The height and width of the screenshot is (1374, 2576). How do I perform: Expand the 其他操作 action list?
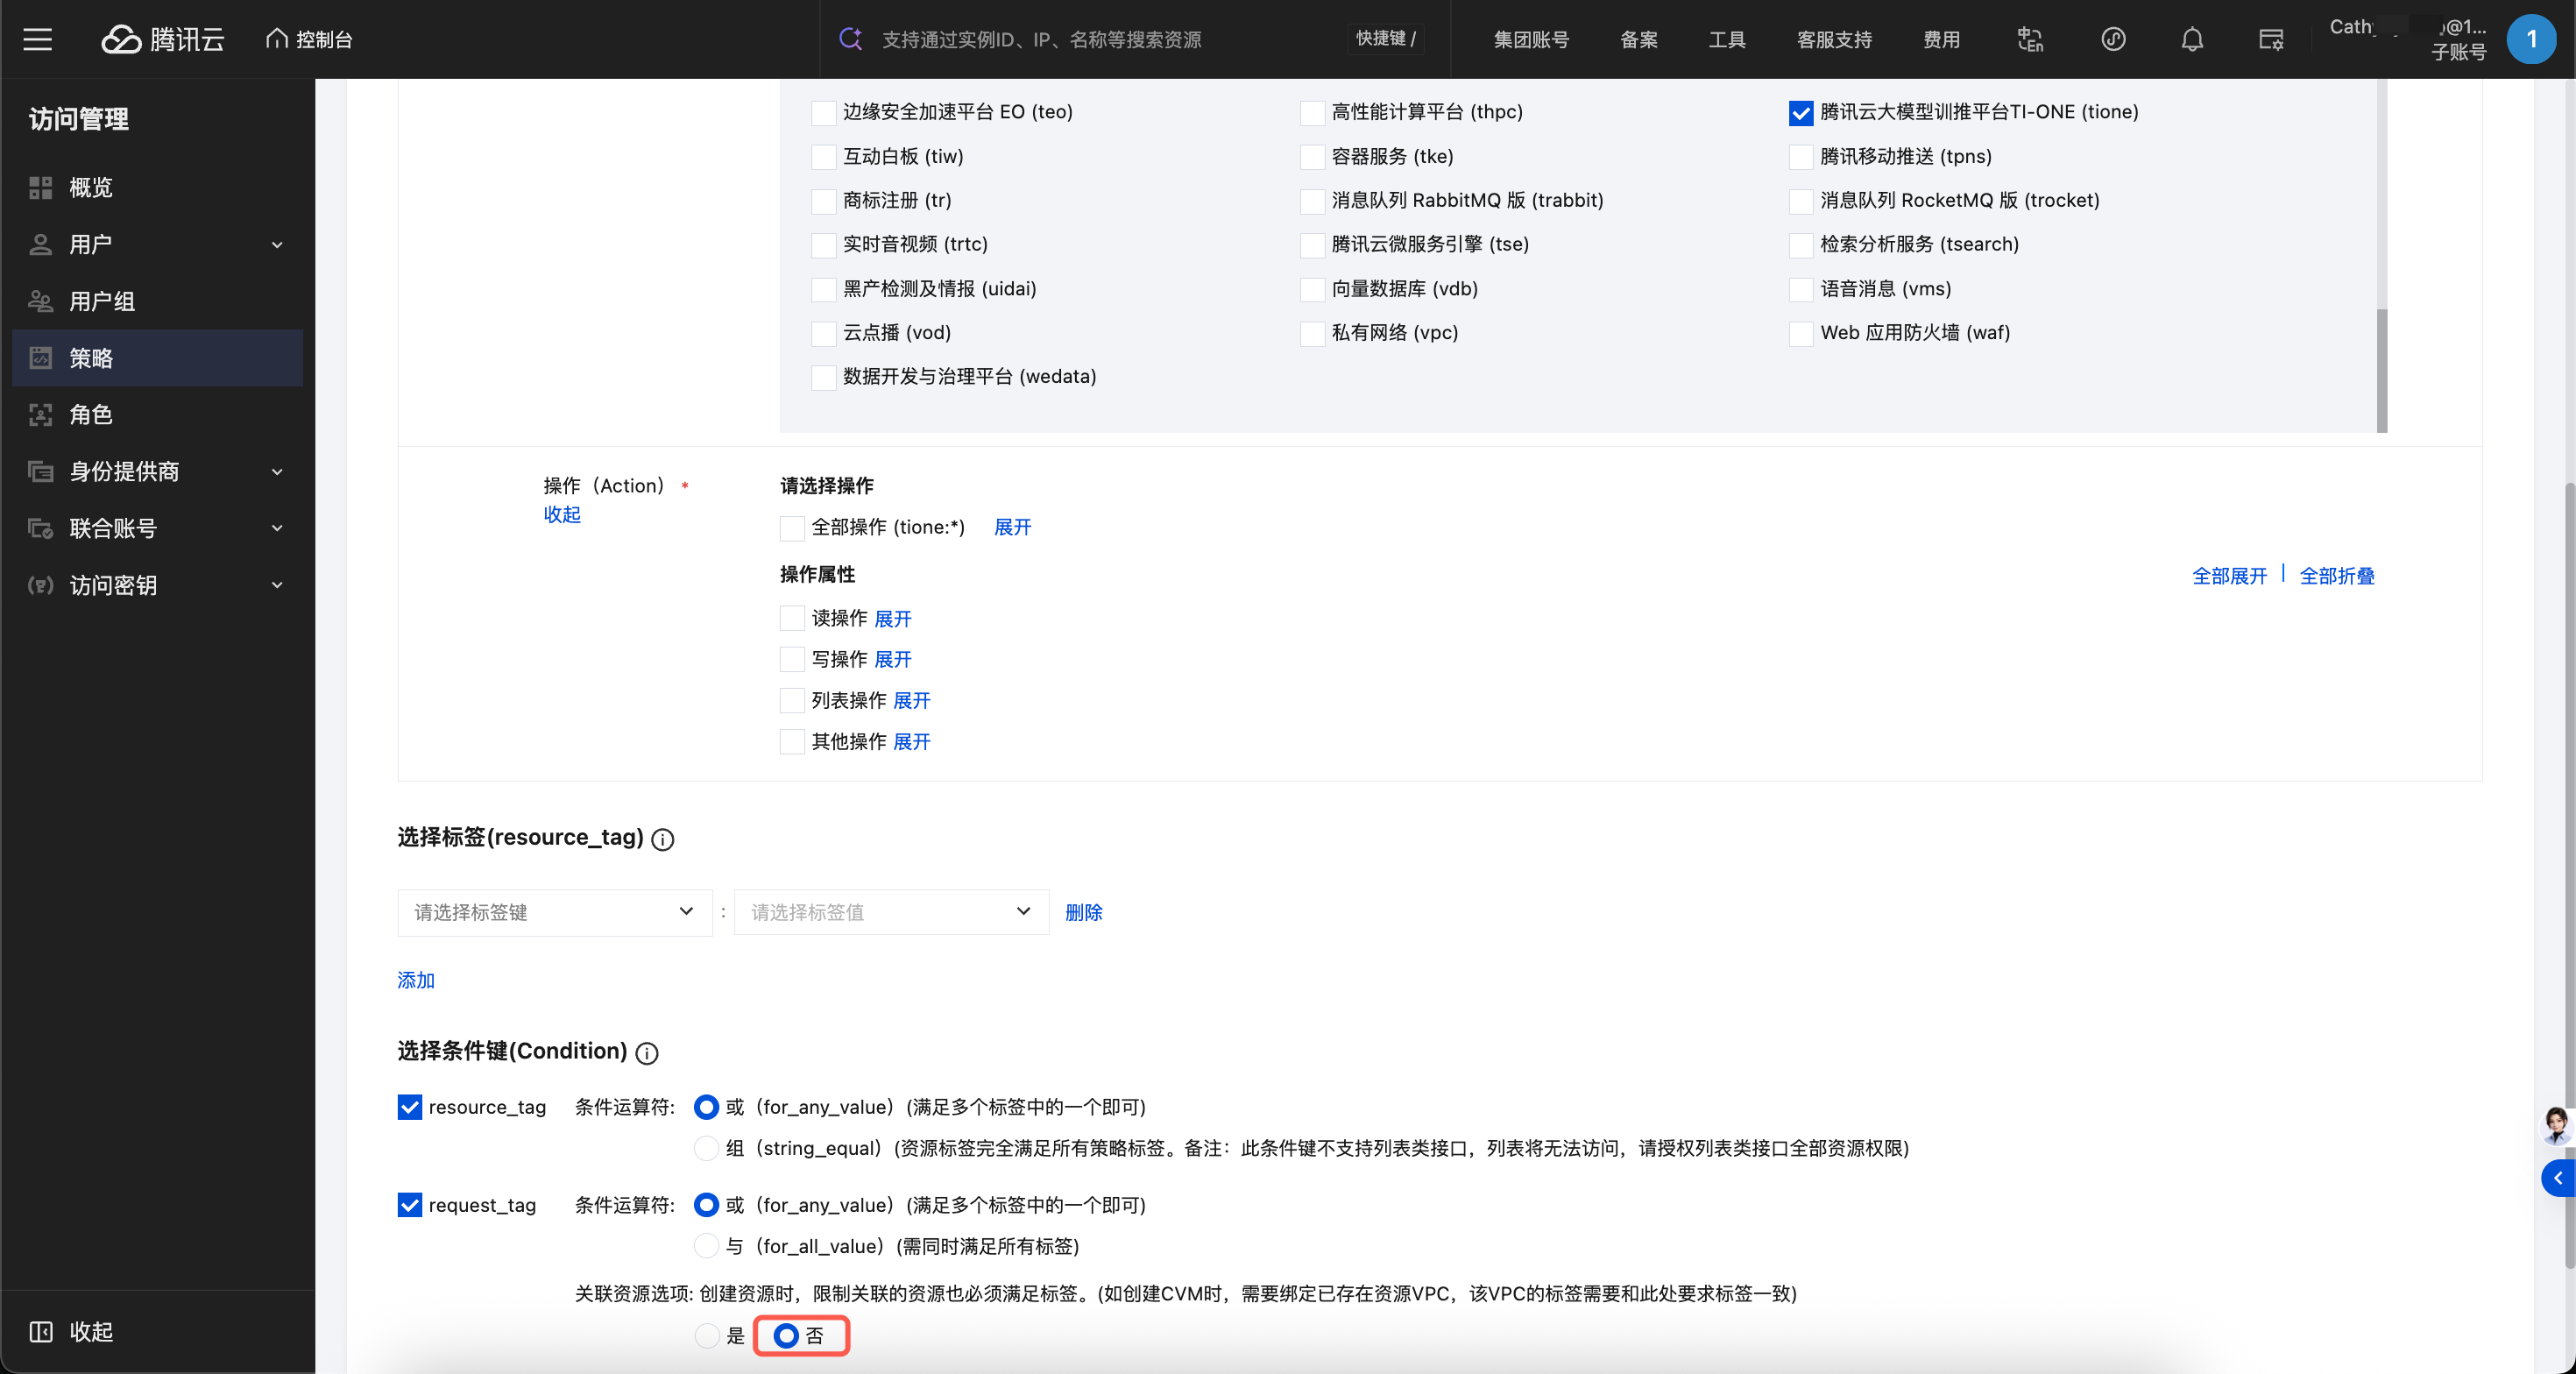pyautogui.click(x=912, y=742)
